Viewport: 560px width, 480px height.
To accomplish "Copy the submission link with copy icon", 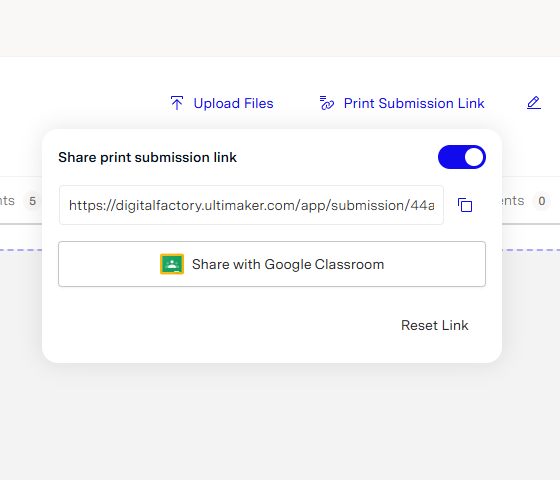I will [465, 205].
